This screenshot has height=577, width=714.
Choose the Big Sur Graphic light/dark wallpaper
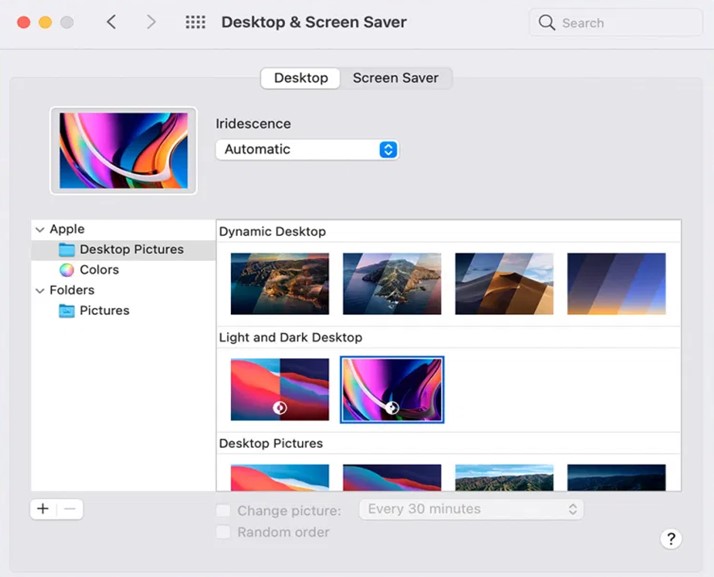[280, 389]
